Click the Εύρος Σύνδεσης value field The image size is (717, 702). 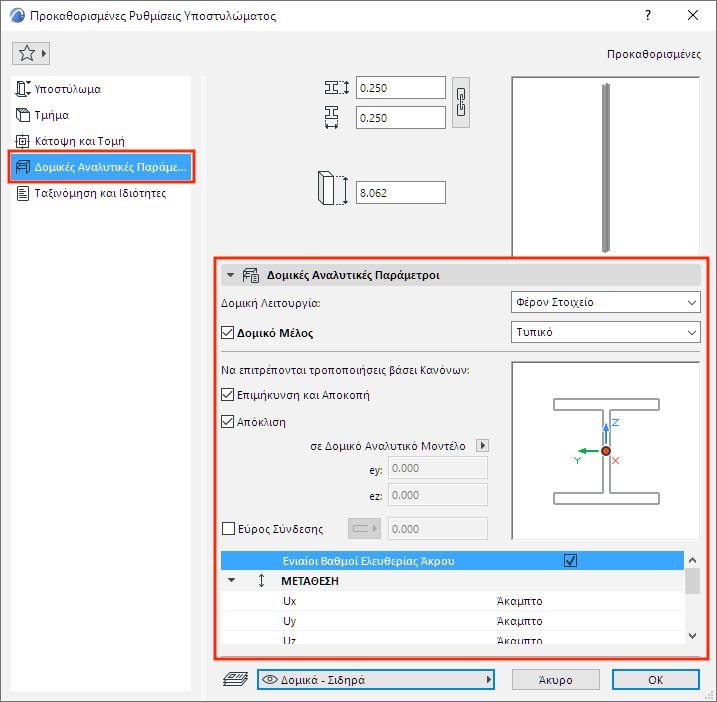coord(438,529)
